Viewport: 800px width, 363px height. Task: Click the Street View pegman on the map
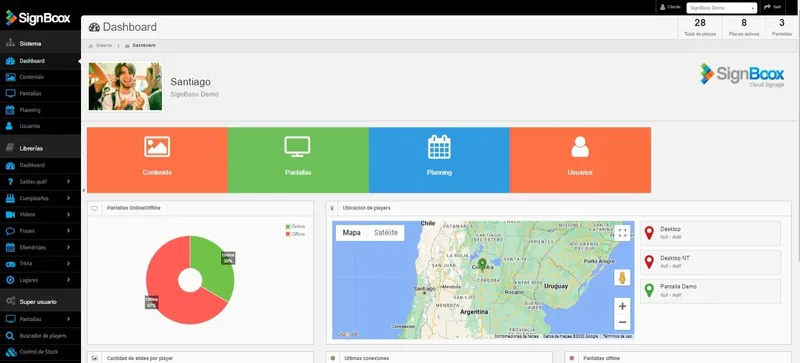click(622, 278)
